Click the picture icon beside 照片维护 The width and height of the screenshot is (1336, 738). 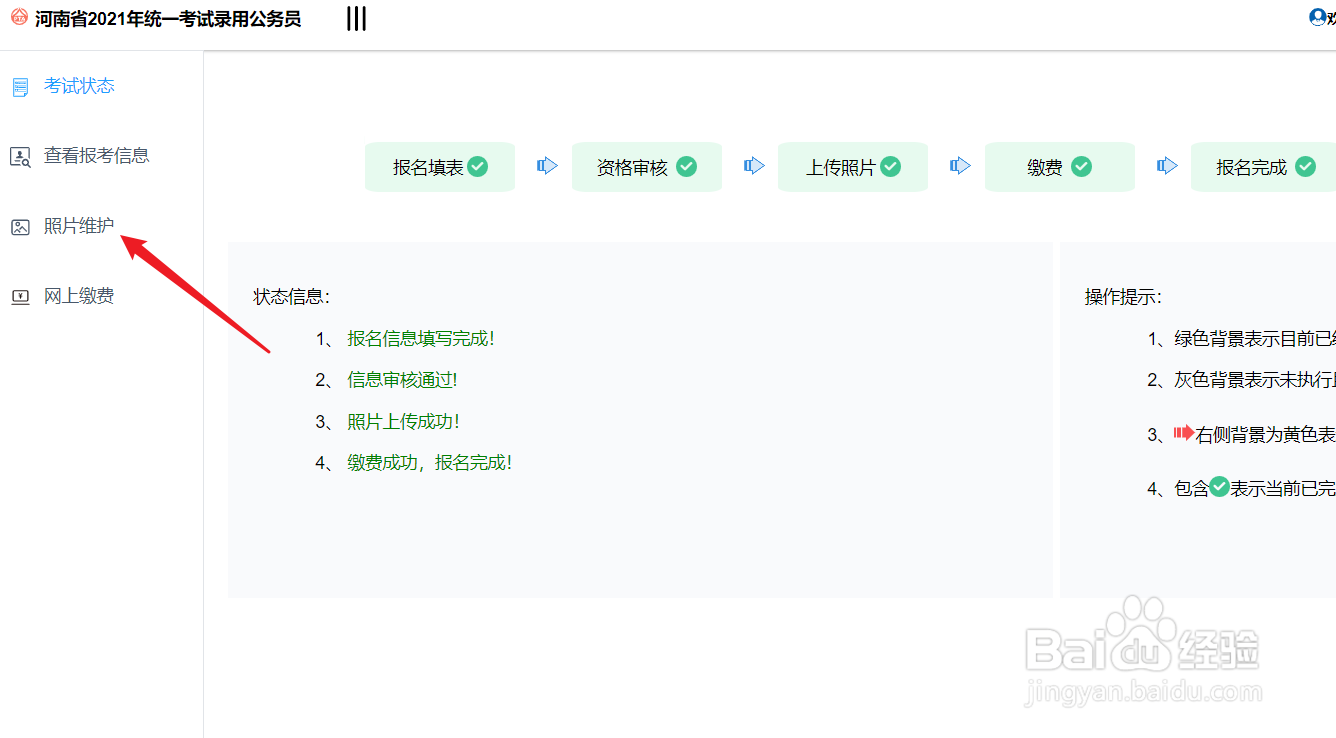coord(19,226)
